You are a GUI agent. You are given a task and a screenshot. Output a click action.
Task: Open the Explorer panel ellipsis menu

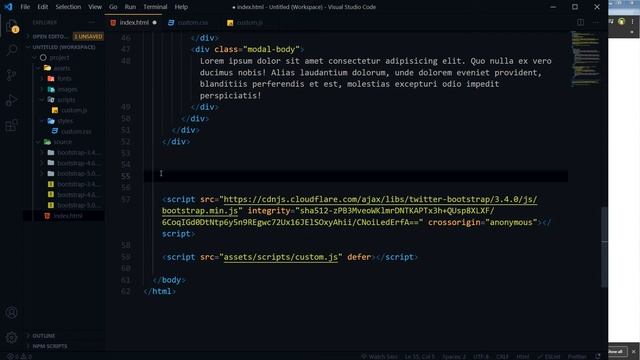pos(91,22)
